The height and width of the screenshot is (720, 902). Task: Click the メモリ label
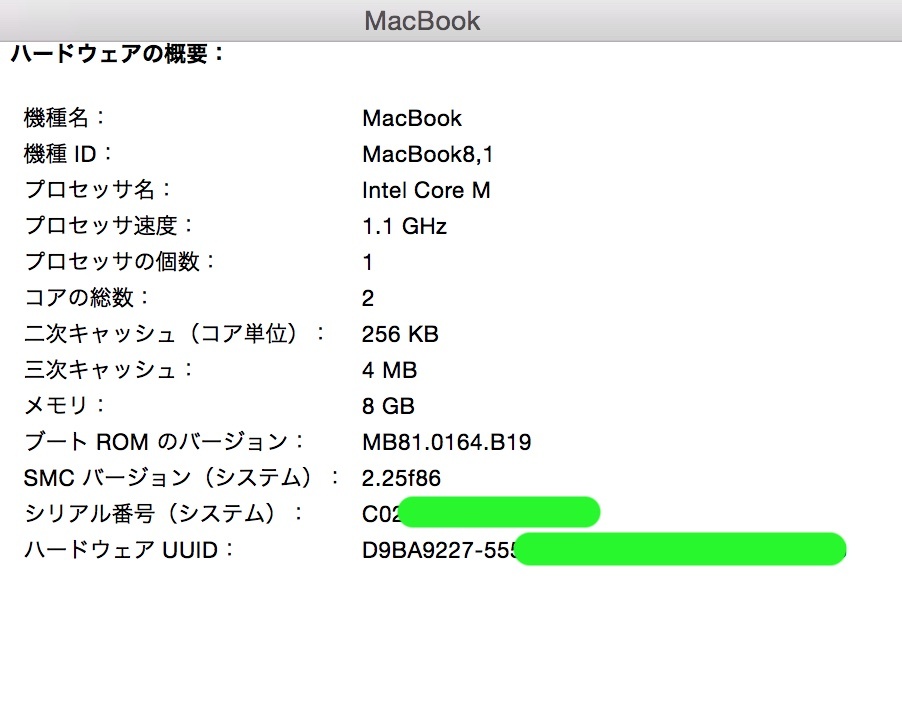point(65,405)
